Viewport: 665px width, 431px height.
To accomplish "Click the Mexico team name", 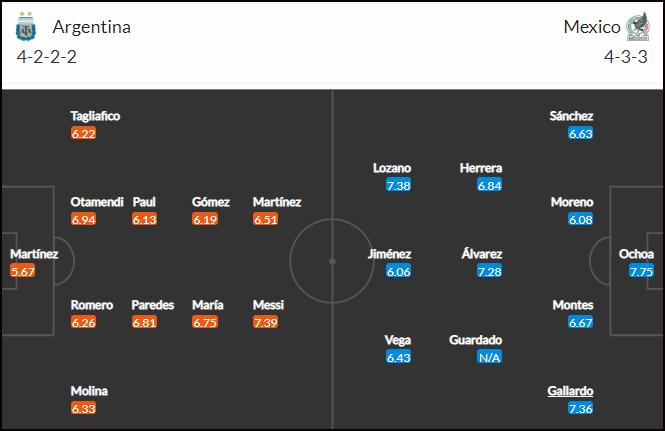I will tap(592, 27).
